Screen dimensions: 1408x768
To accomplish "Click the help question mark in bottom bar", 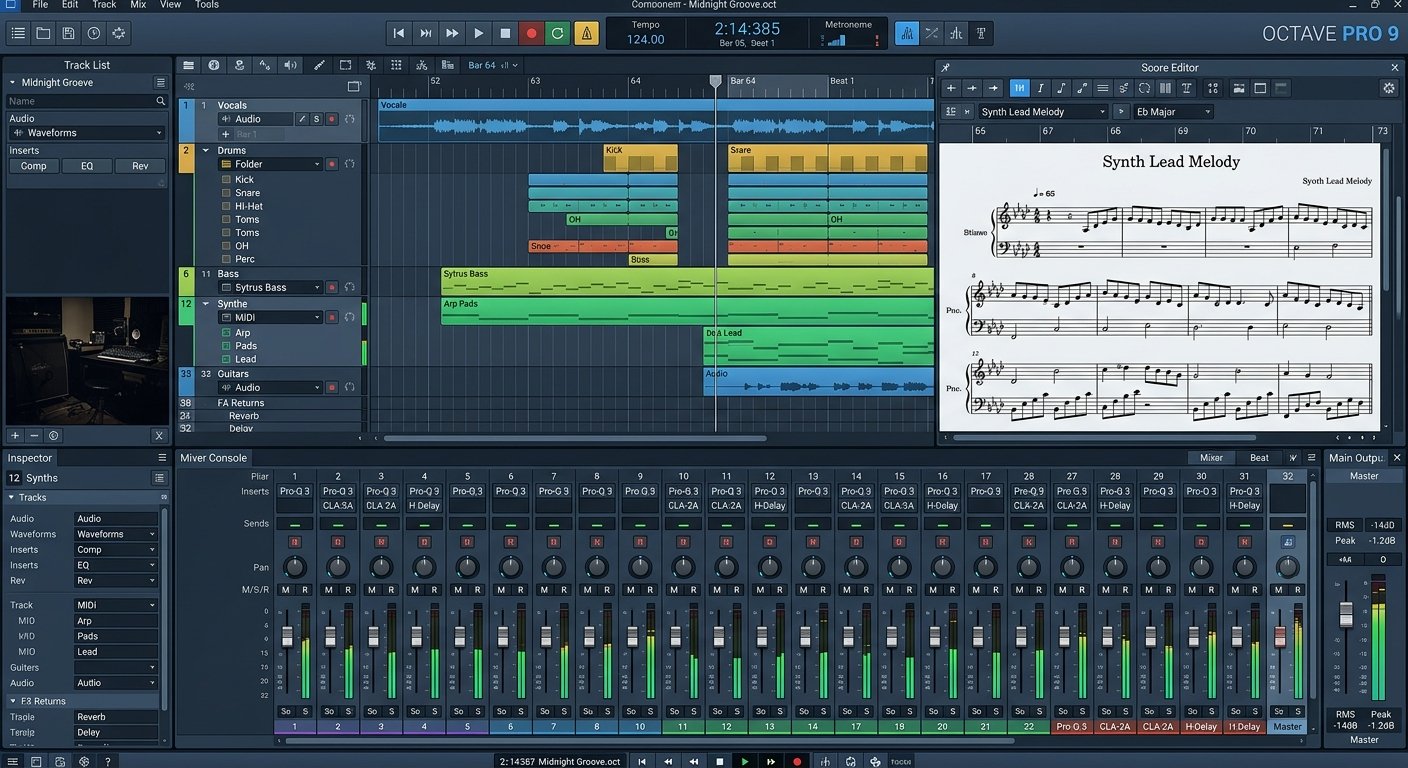I will (x=107, y=761).
